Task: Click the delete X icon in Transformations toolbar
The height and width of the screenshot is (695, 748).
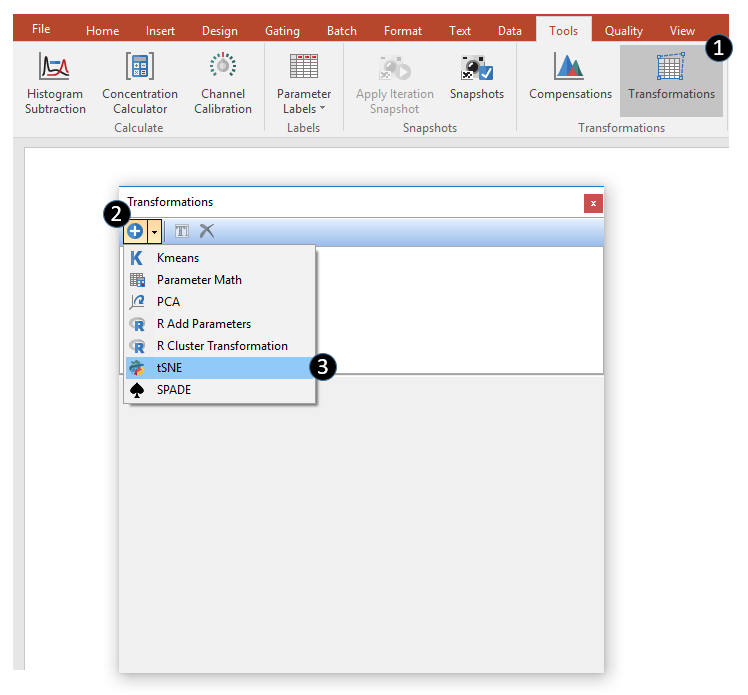Action: (x=206, y=231)
